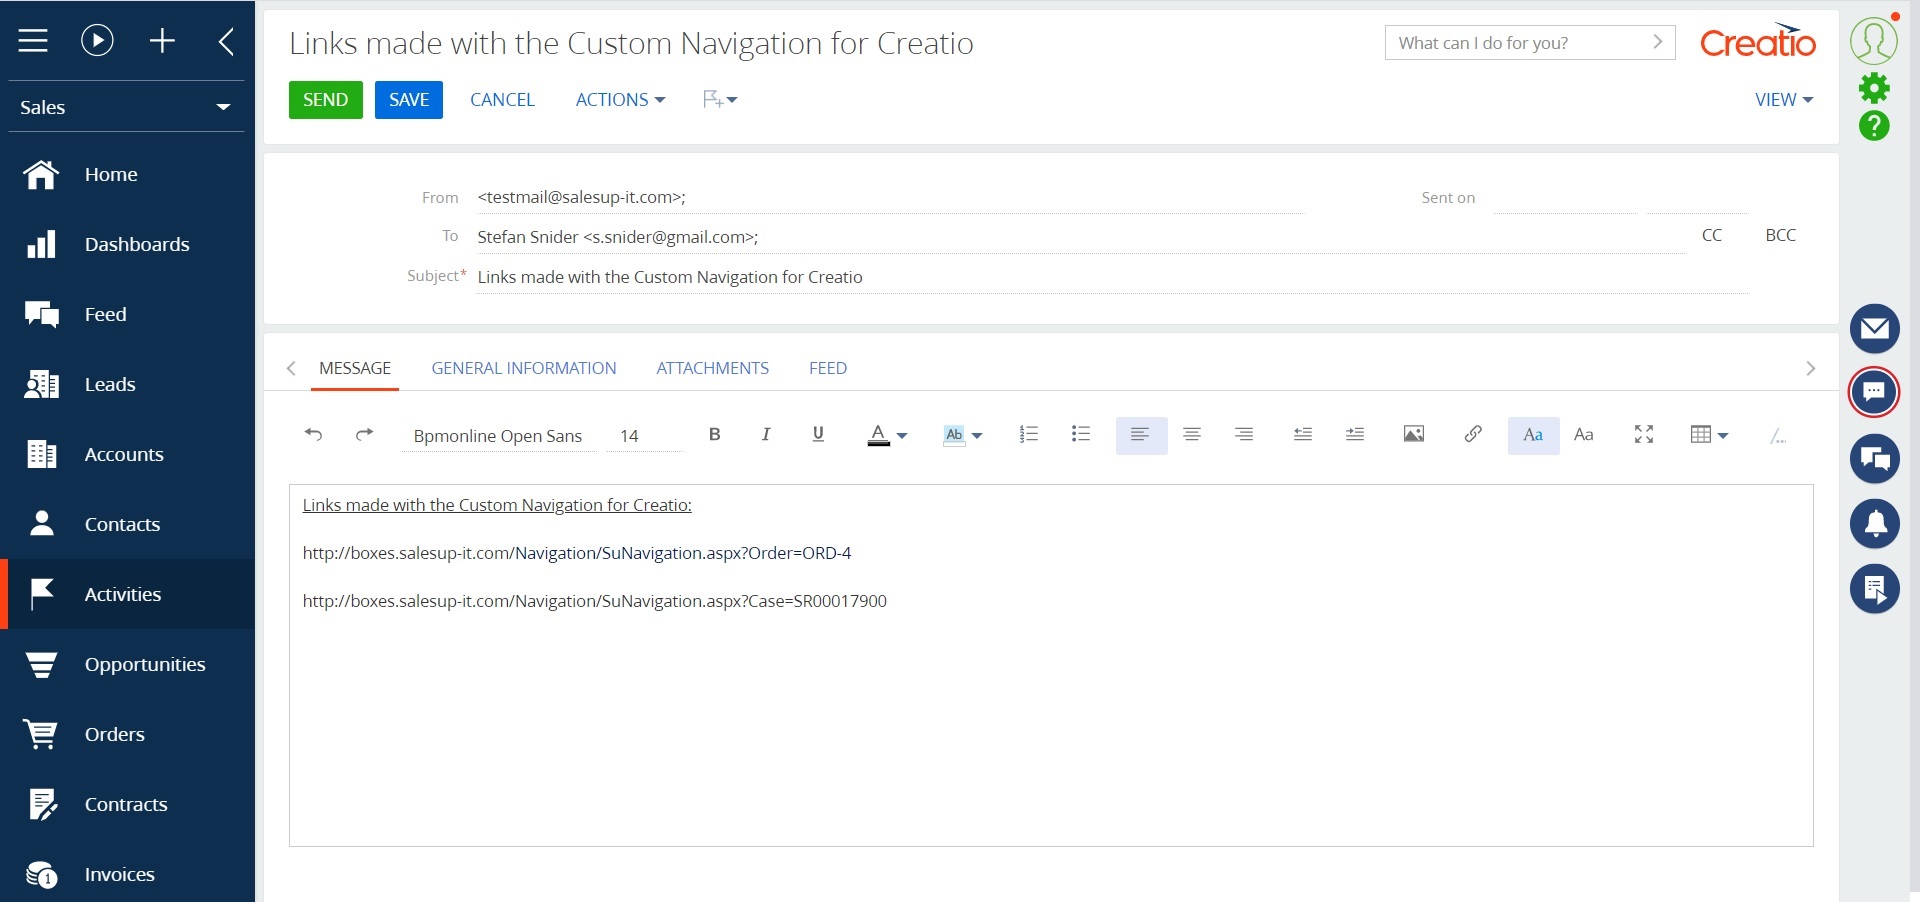
Task: Open the Accounts section
Action: click(x=127, y=454)
